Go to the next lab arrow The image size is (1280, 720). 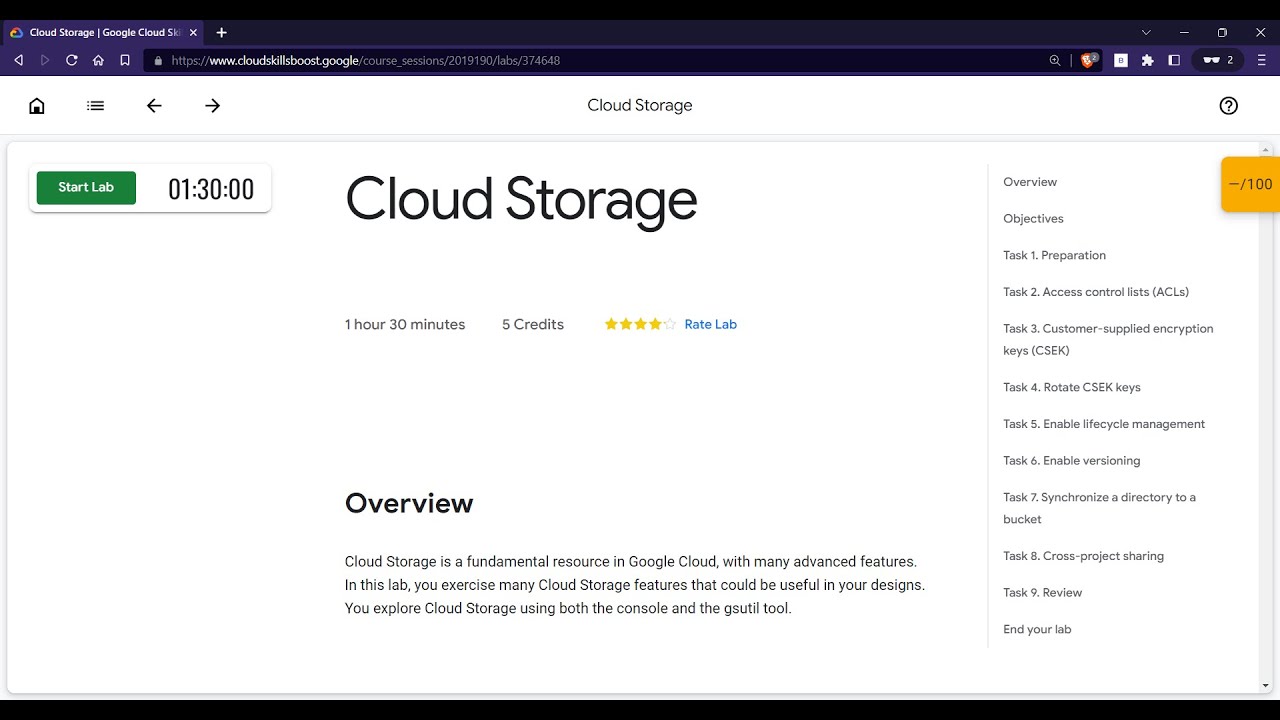(212, 105)
